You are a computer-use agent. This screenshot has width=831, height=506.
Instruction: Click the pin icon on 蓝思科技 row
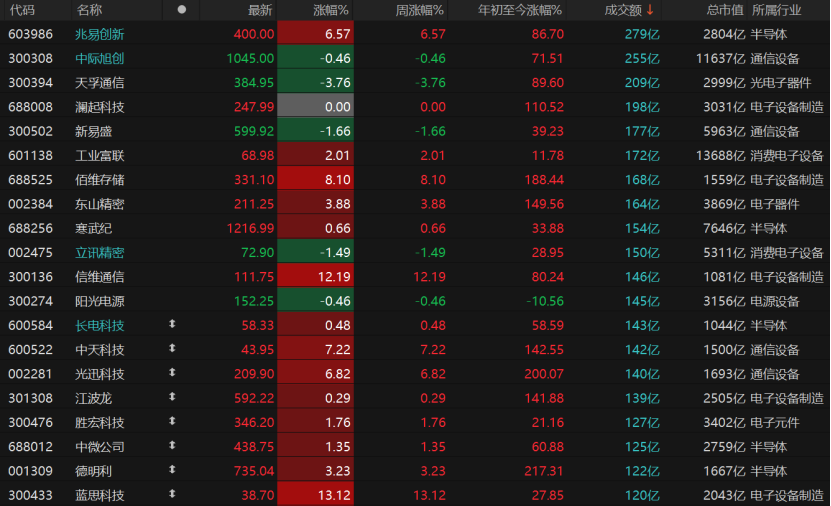tap(172, 494)
